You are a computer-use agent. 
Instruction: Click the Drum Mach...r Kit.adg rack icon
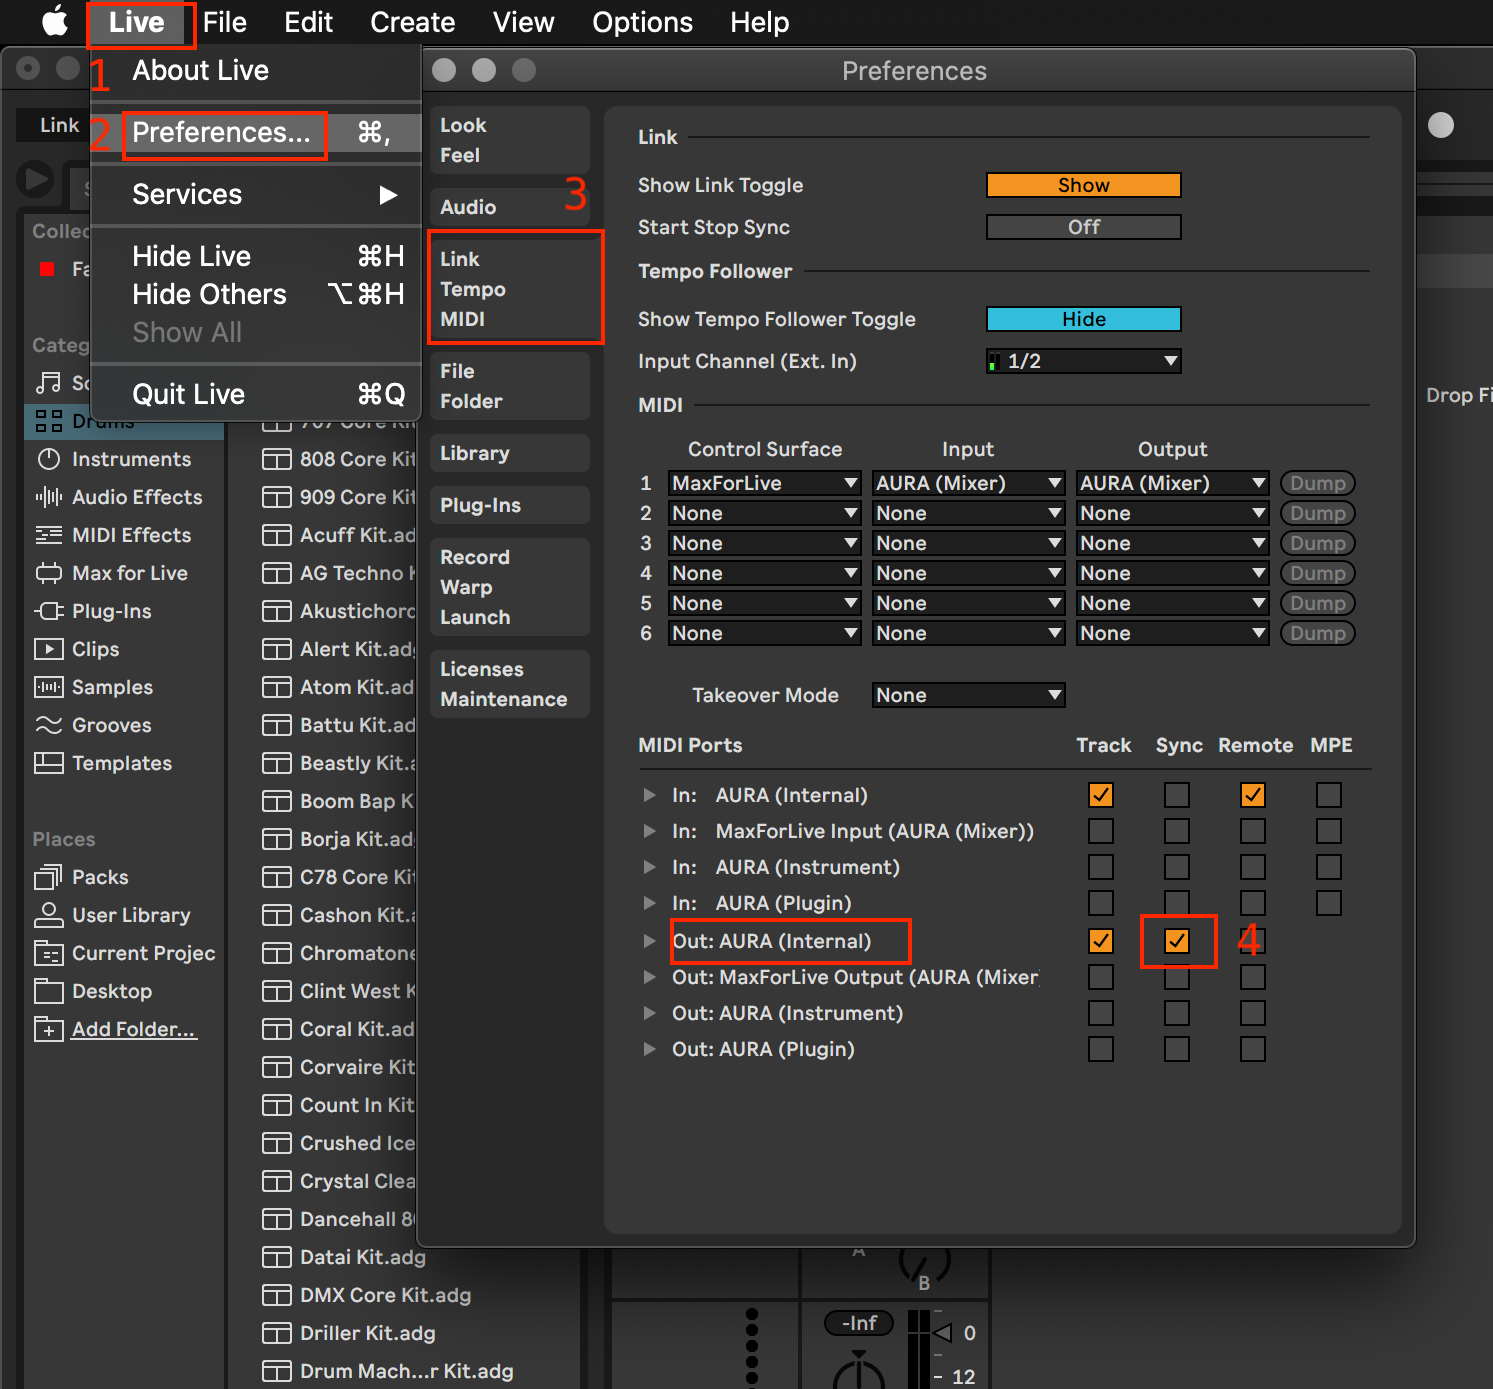[276, 1371]
